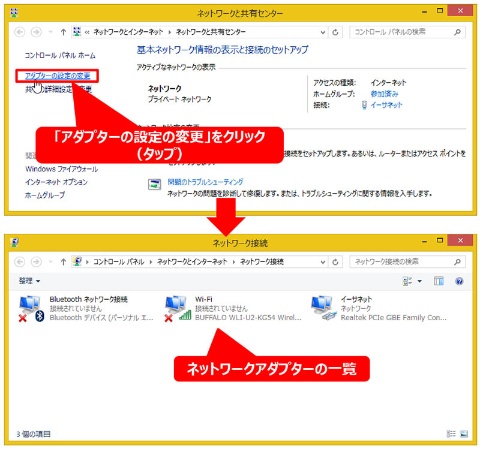This screenshot has width=480, height=455.
Task: Open ホームグループ link in sidebar
Action: tap(45, 195)
